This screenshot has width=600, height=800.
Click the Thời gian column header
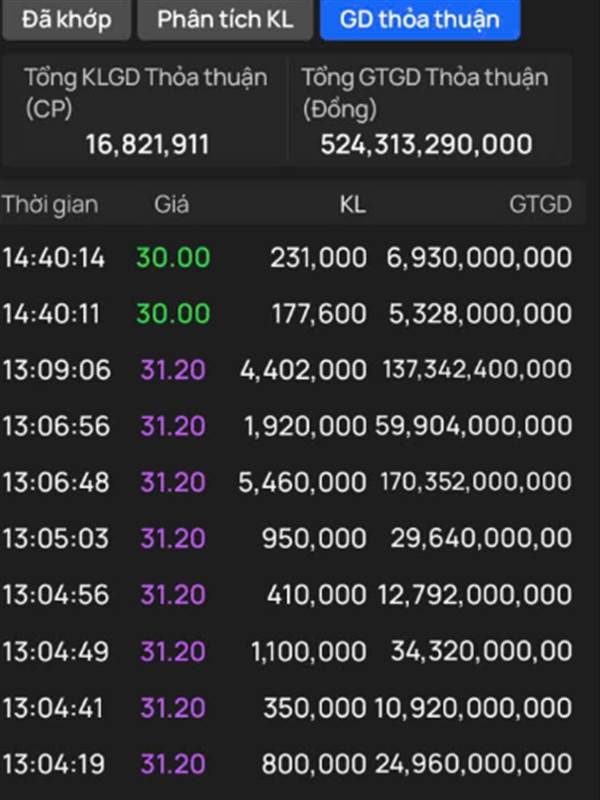pyautogui.click(x=50, y=205)
